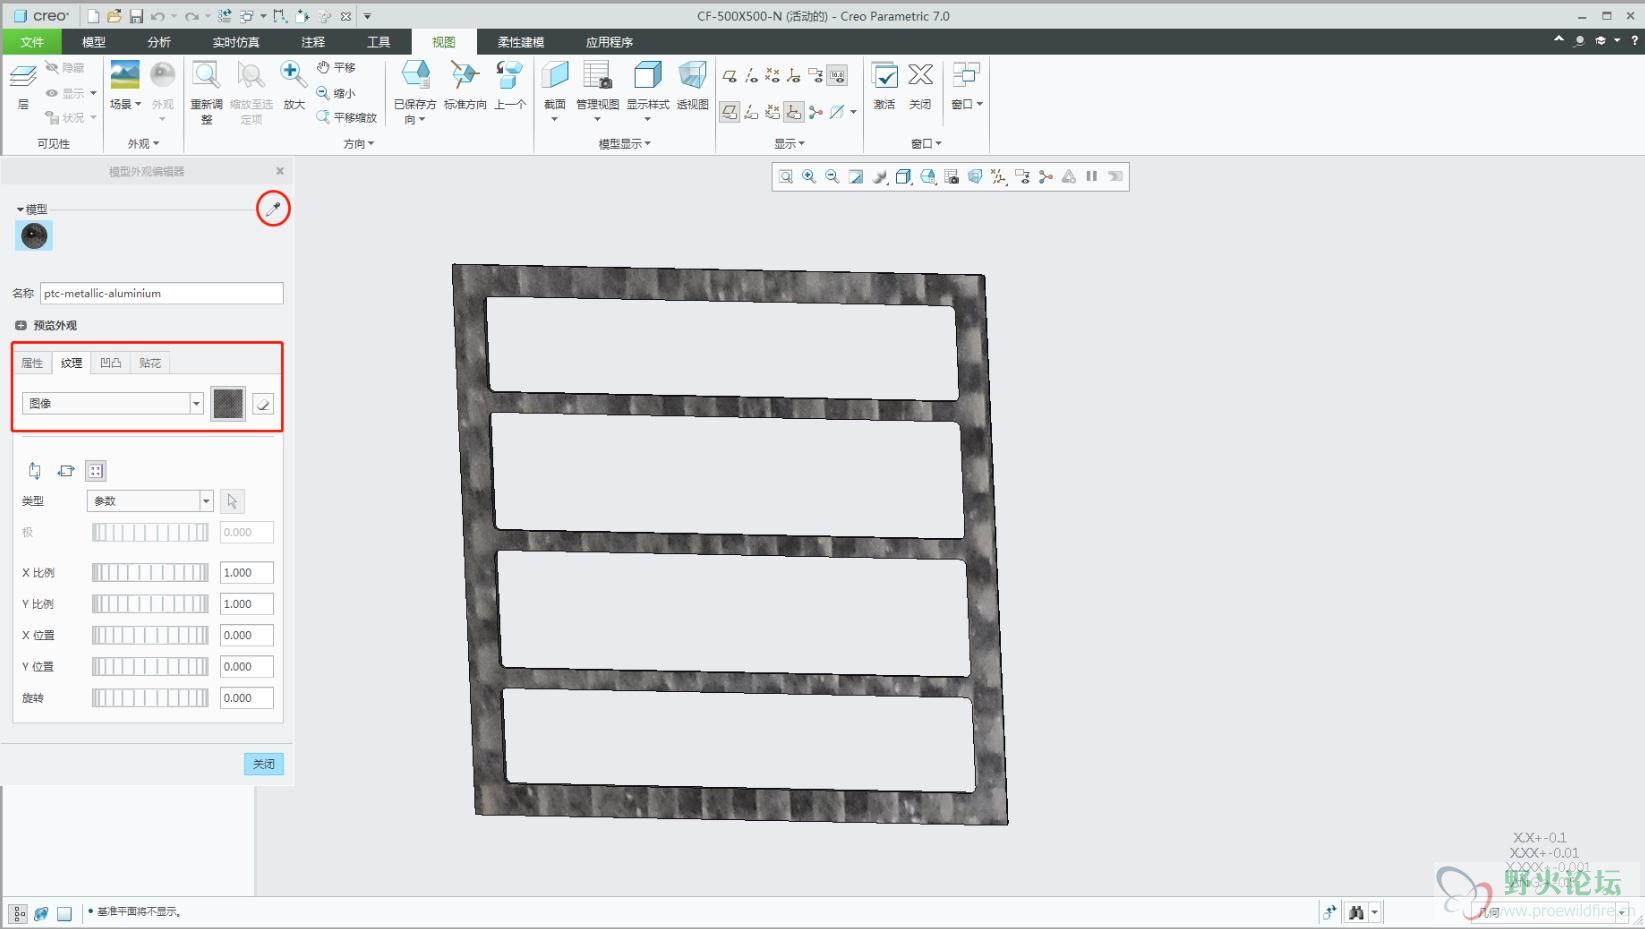Toggle annotation display in ribbon Display group
This screenshot has height=929, width=1645.
pos(816,75)
